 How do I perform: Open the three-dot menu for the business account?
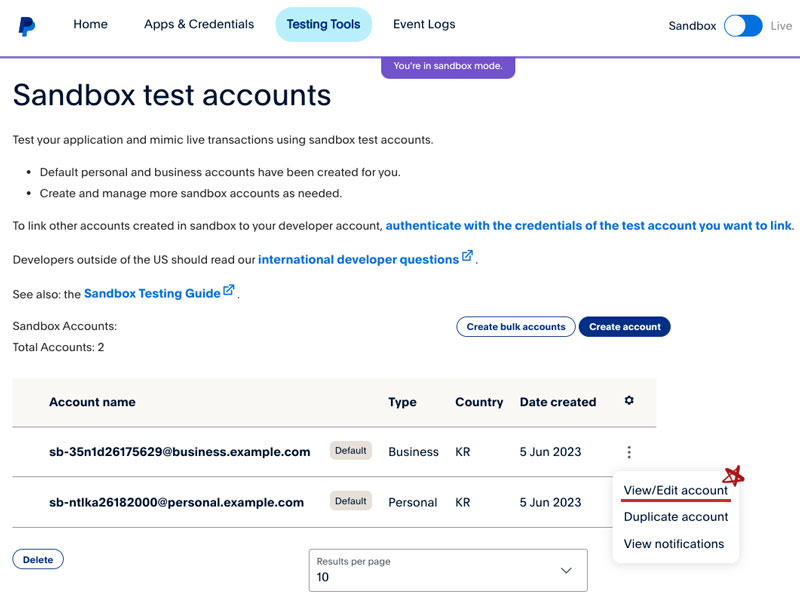pos(629,452)
